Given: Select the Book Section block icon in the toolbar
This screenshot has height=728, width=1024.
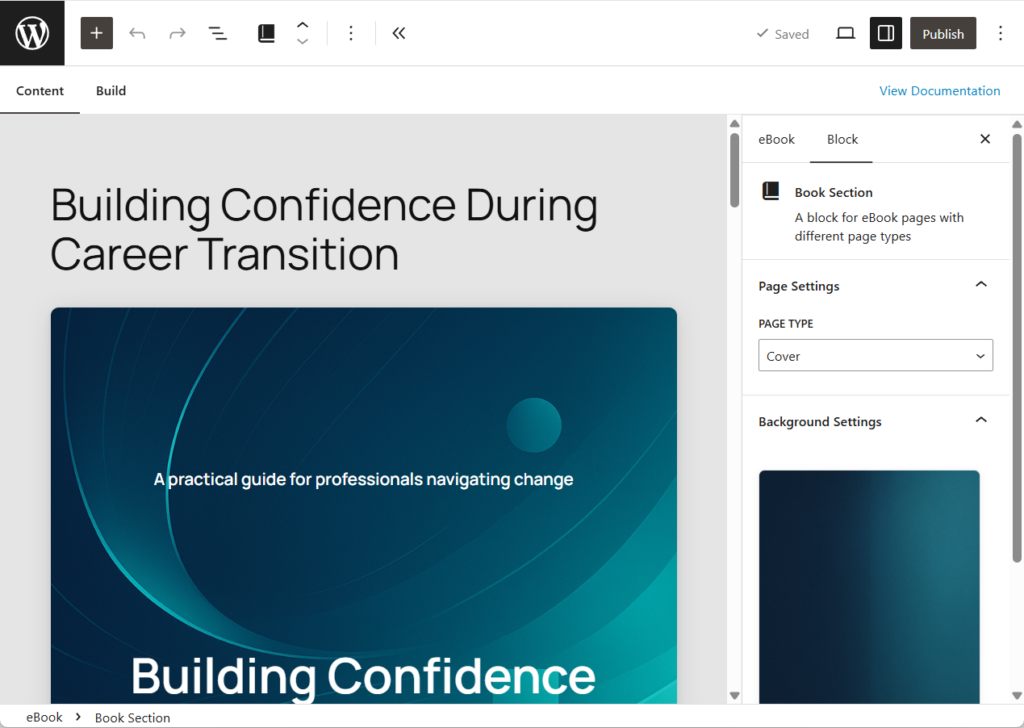Looking at the screenshot, I should (x=265, y=33).
